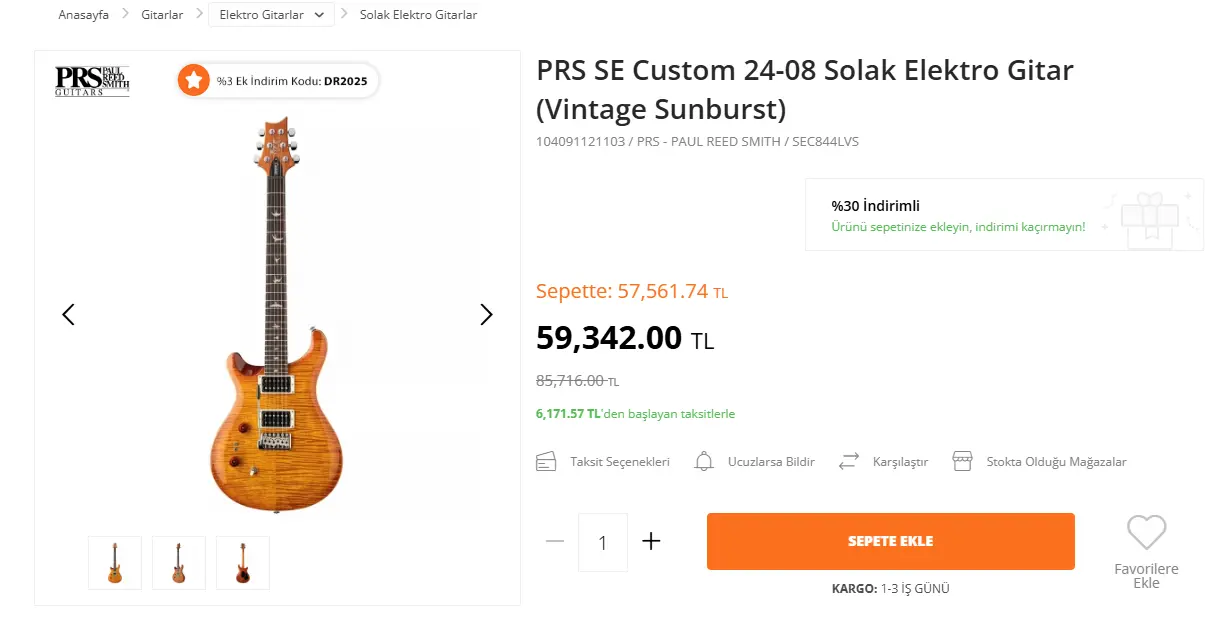This screenshot has height=631, width=1209.
Task: Open Solak Elektro Gitarlar breadcrumb
Action: tap(418, 15)
